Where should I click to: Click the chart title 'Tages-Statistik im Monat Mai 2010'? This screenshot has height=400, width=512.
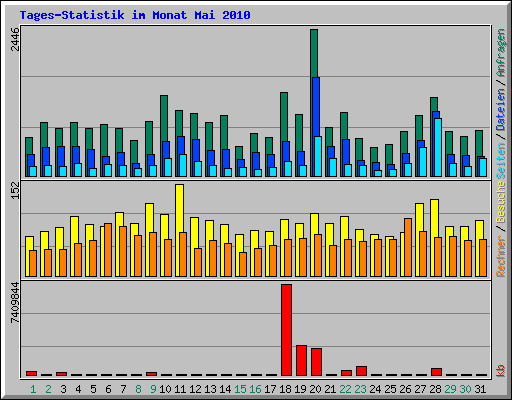click(x=135, y=15)
